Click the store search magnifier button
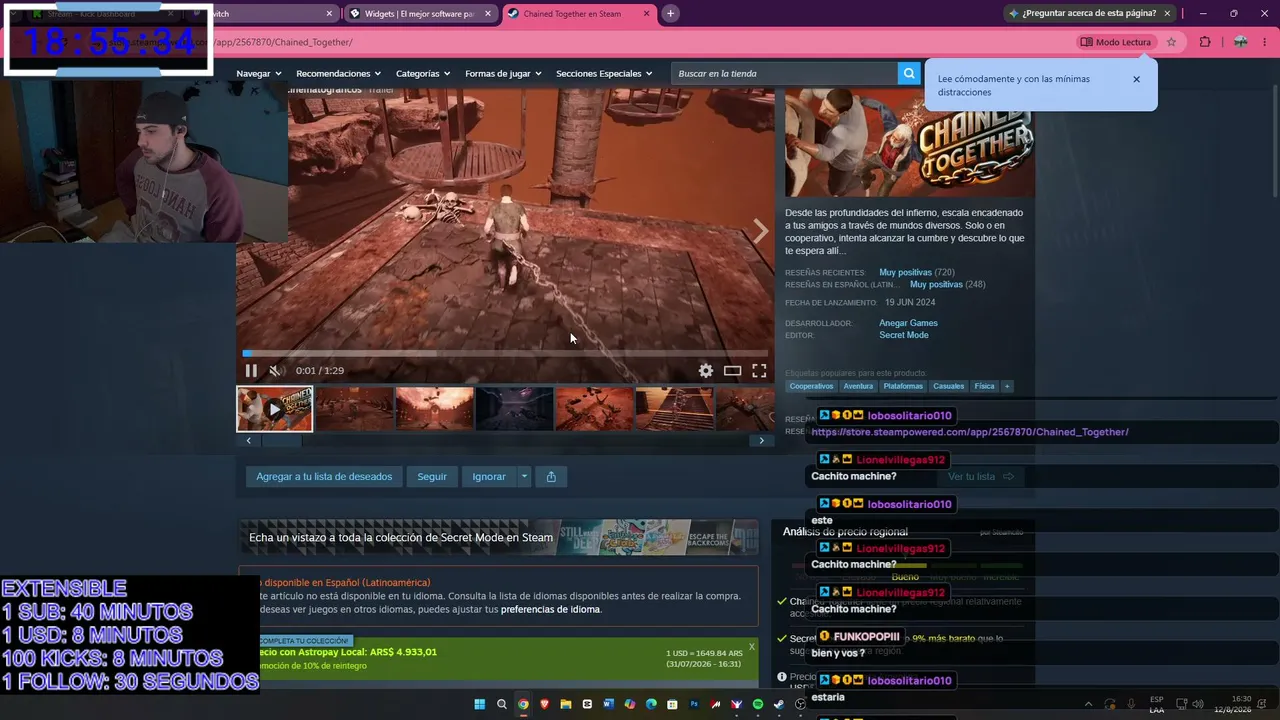The image size is (1280, 720). click(x=909, y=74)
